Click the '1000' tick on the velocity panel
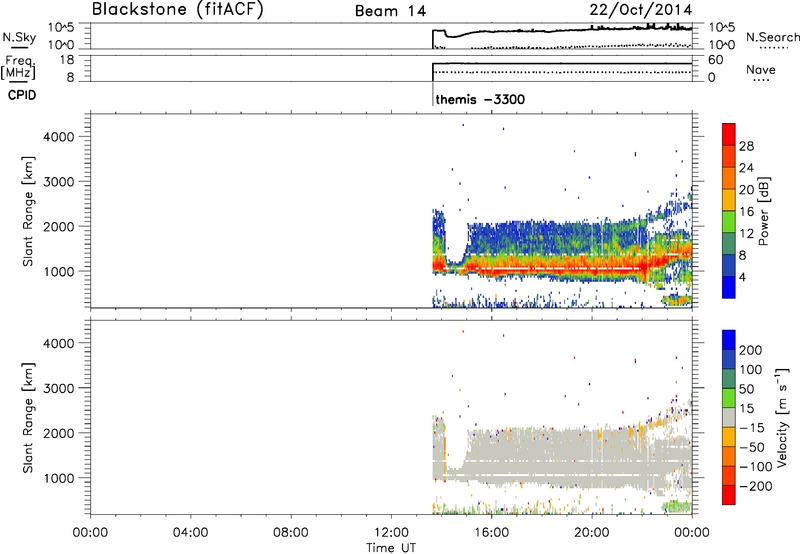Image resolution: width=800 pixels, height=554 pixels. click(58, 478)
